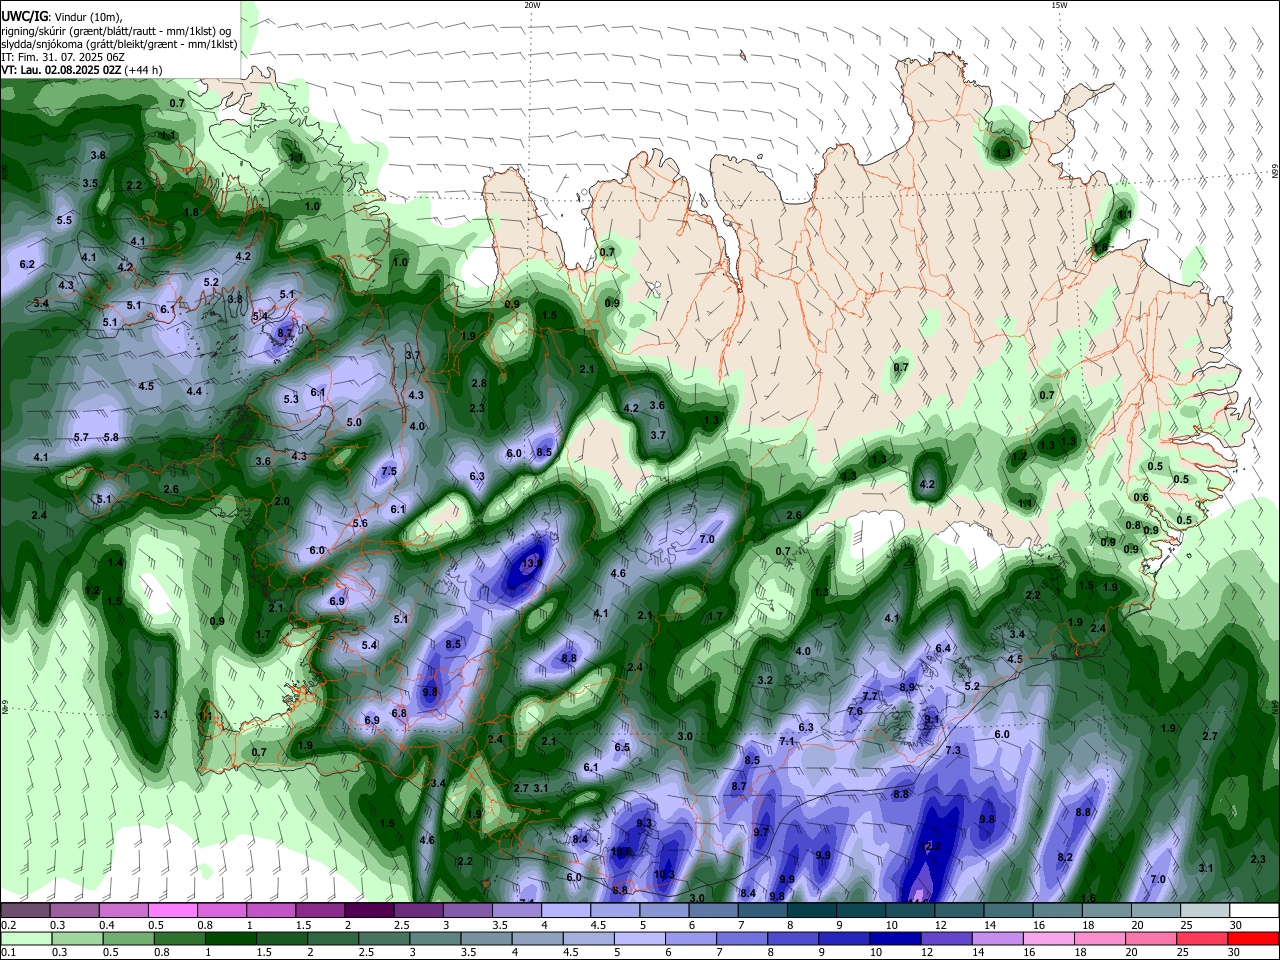The height and width of the screenshot is (960, 1280).
Task: Click the pure red rain-scale legend swatch
Action: (x=1254, y=938)
